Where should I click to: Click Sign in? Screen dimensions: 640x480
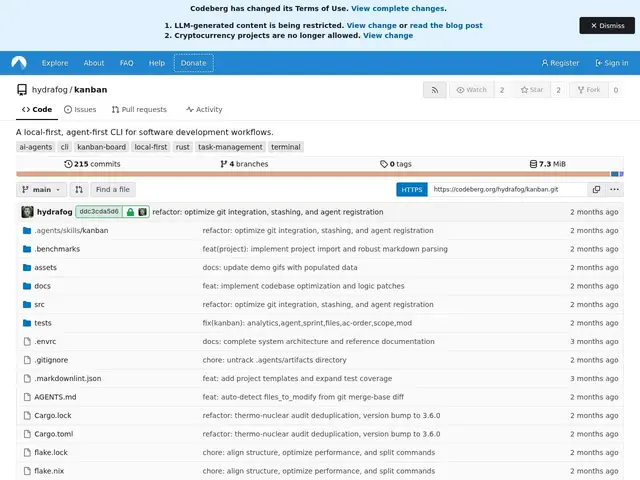(611, 63)
